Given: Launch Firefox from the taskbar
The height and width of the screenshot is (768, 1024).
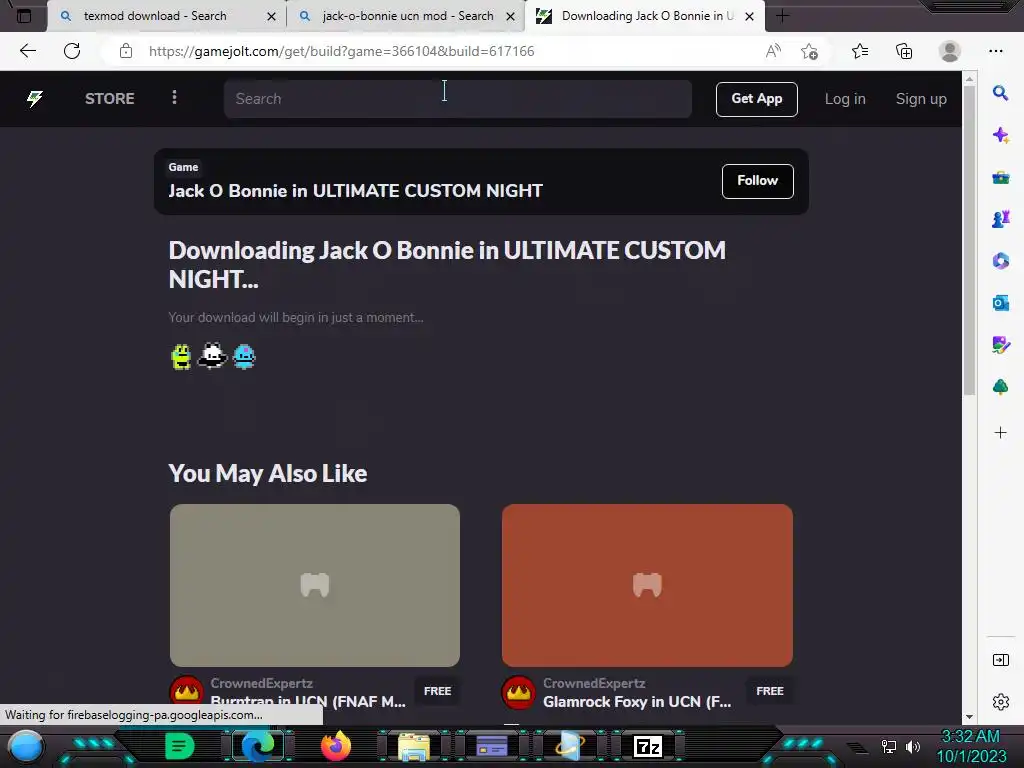Looking at the screenshot, I should tap(336, 746).
